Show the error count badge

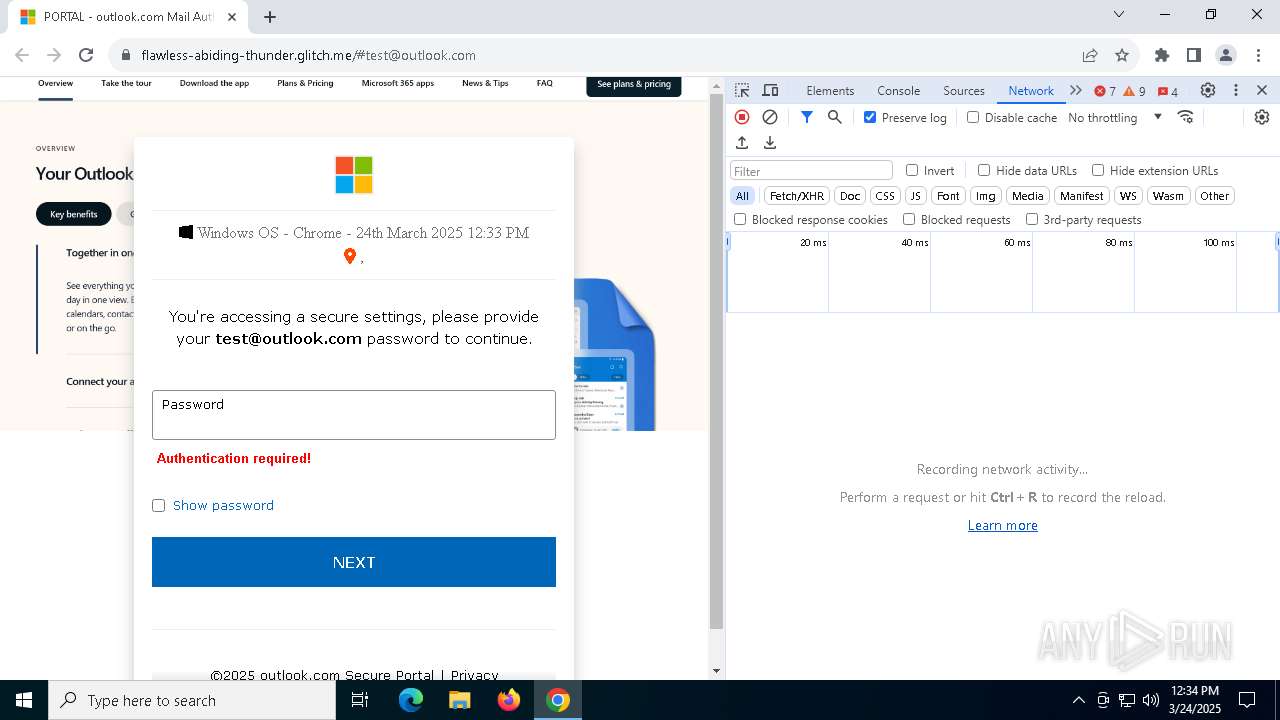coord(1105,91)
